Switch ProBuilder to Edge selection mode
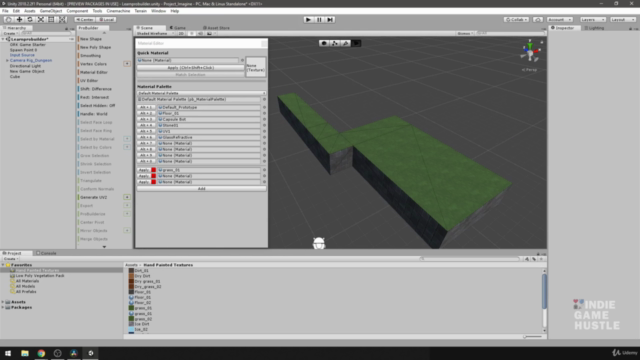 (x=345, y=43)
